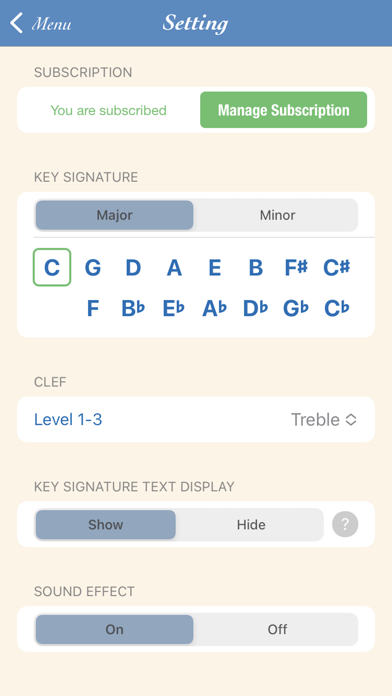Expand the Level 1-3 clef row
The height and width of the screenshot is (696, 392).
click(x=196, y=419)
